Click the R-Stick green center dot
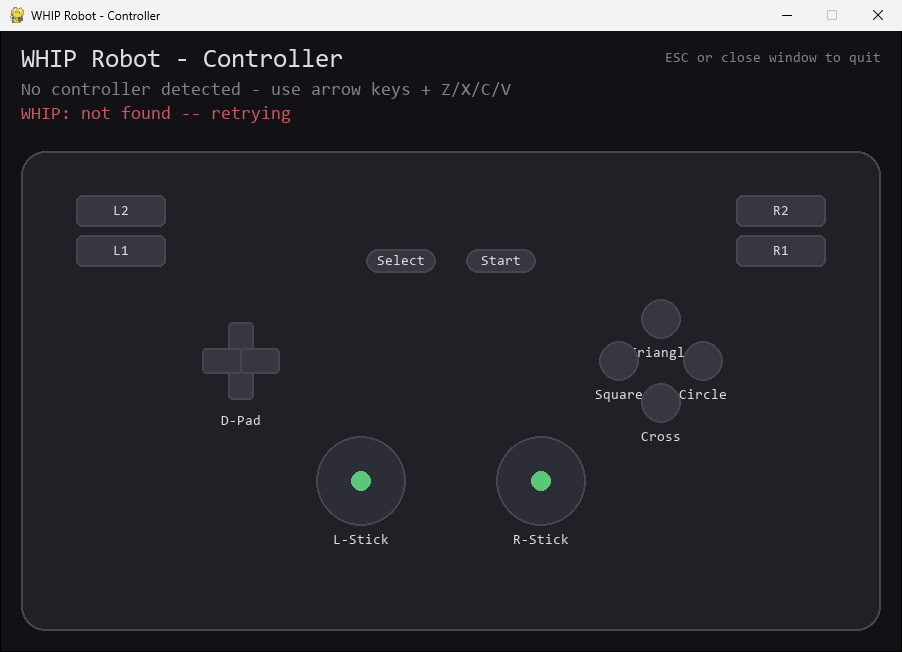 pos(541,481)
